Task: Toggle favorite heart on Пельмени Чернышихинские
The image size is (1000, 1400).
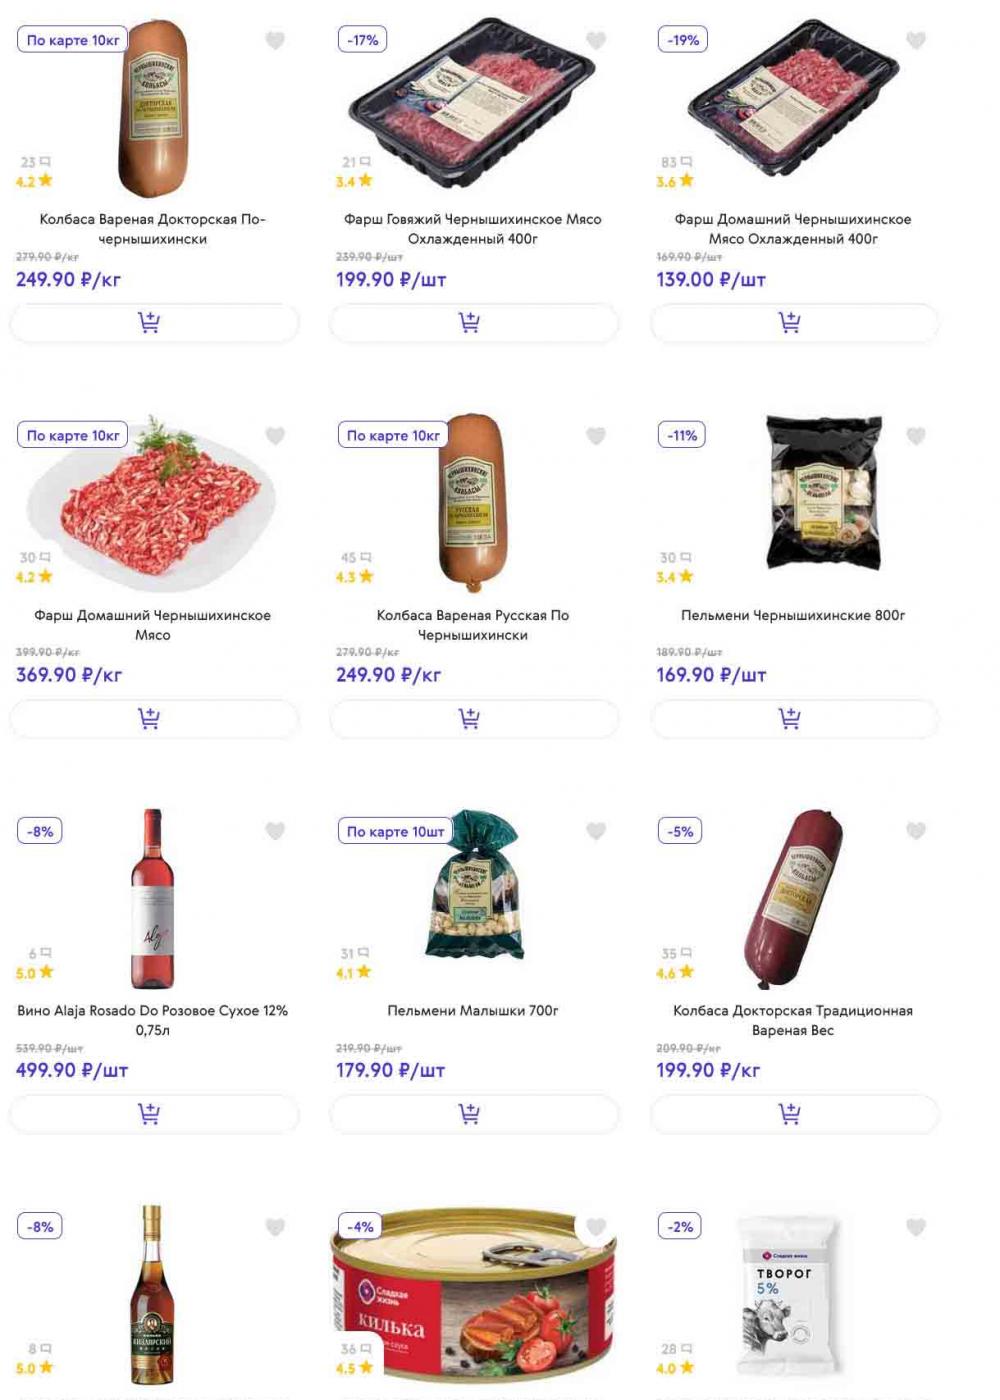Action: (x=916, y=436)
